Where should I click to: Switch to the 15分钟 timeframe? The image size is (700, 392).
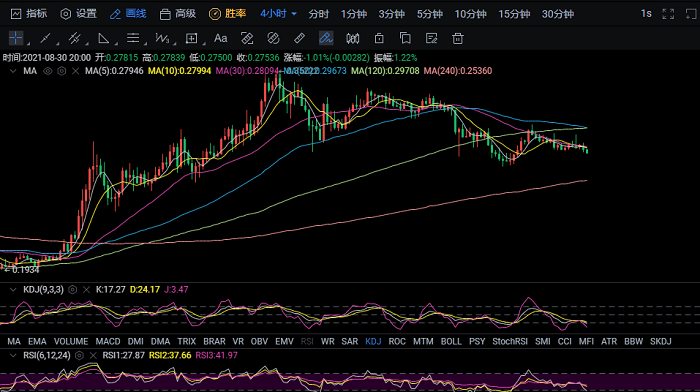coord(514,14)
